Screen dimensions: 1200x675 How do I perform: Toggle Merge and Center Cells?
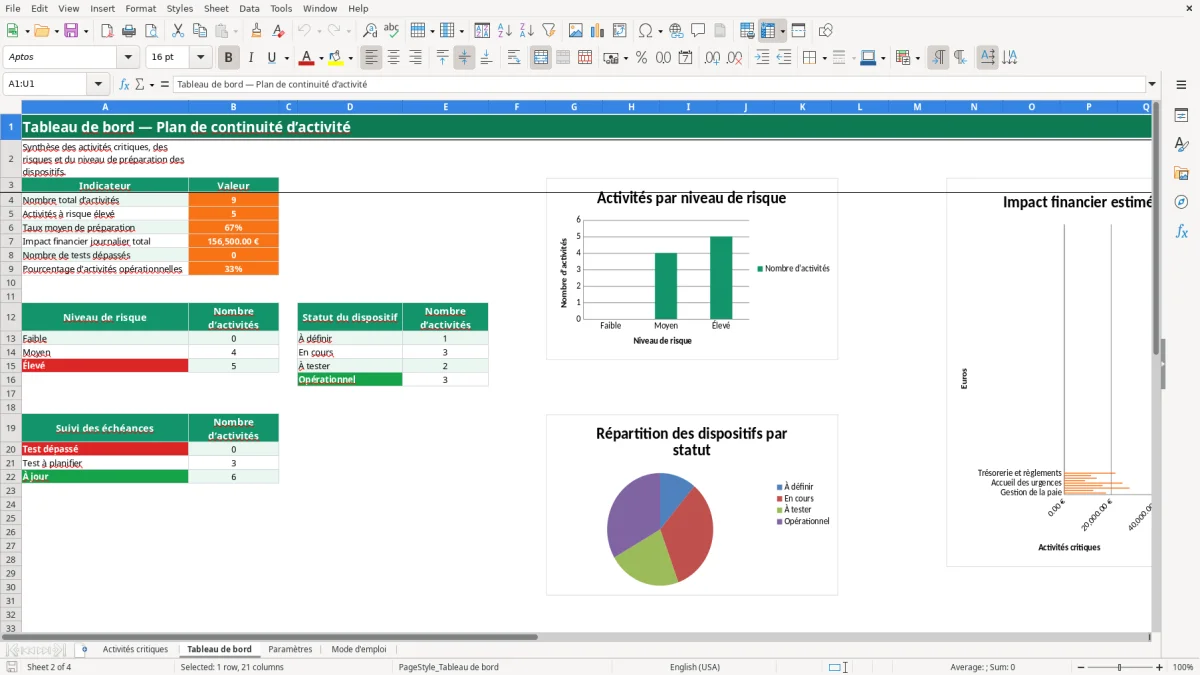coord(541,58)
